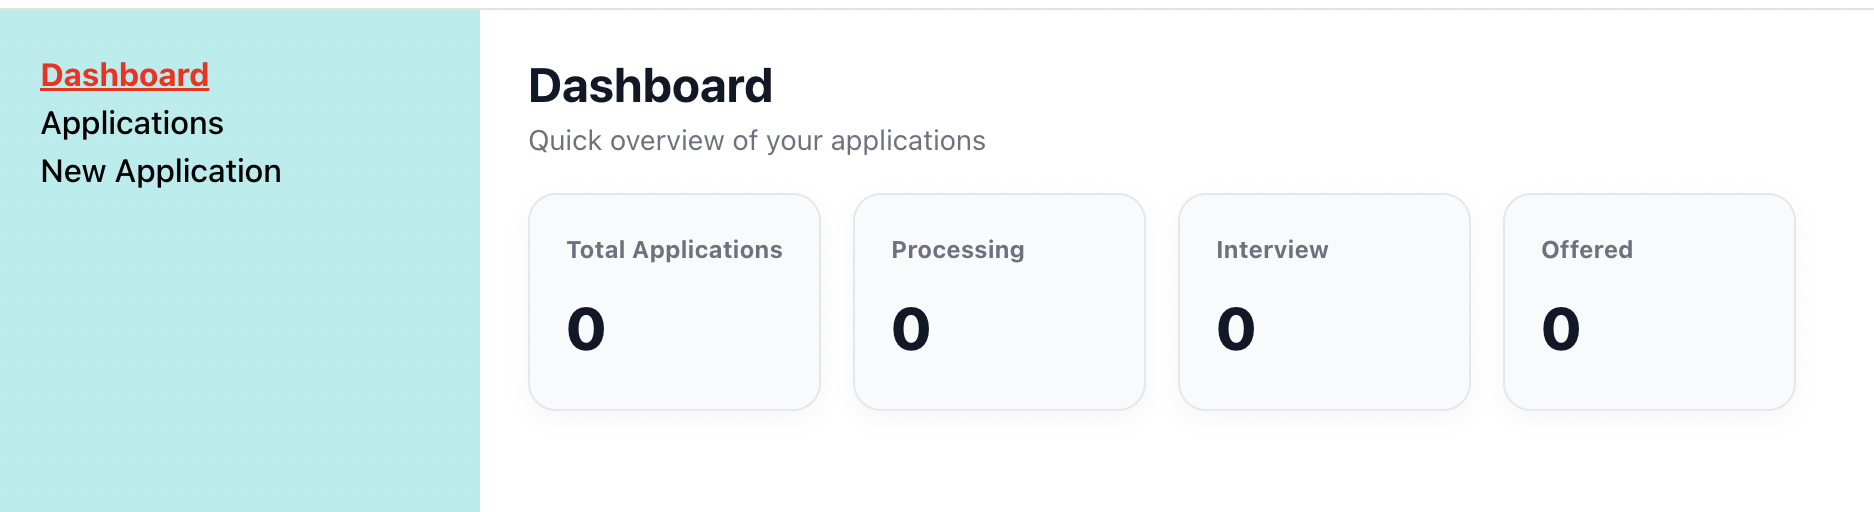Select the Offered count of zero
This screenshot has height=512, width=1874.
coord(1561,329)
